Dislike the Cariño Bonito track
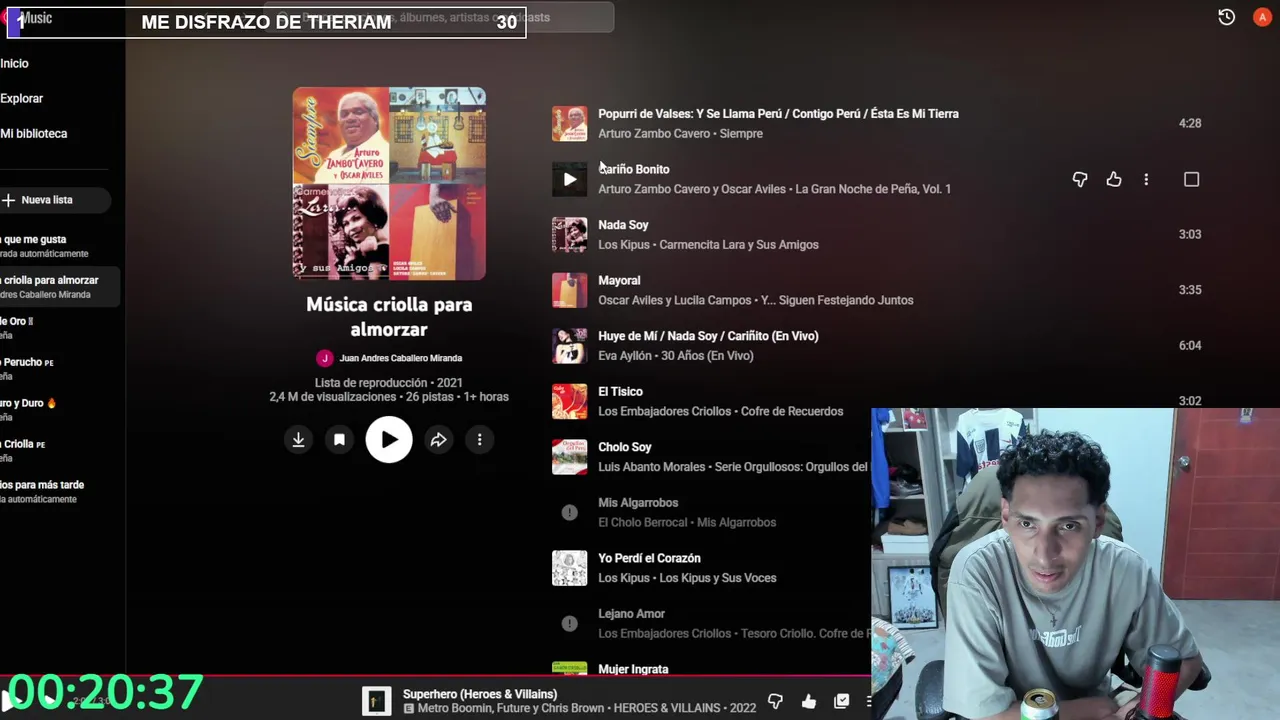Image resolution: width=1280 pixels, height=720 pixels. point(1080,179)
